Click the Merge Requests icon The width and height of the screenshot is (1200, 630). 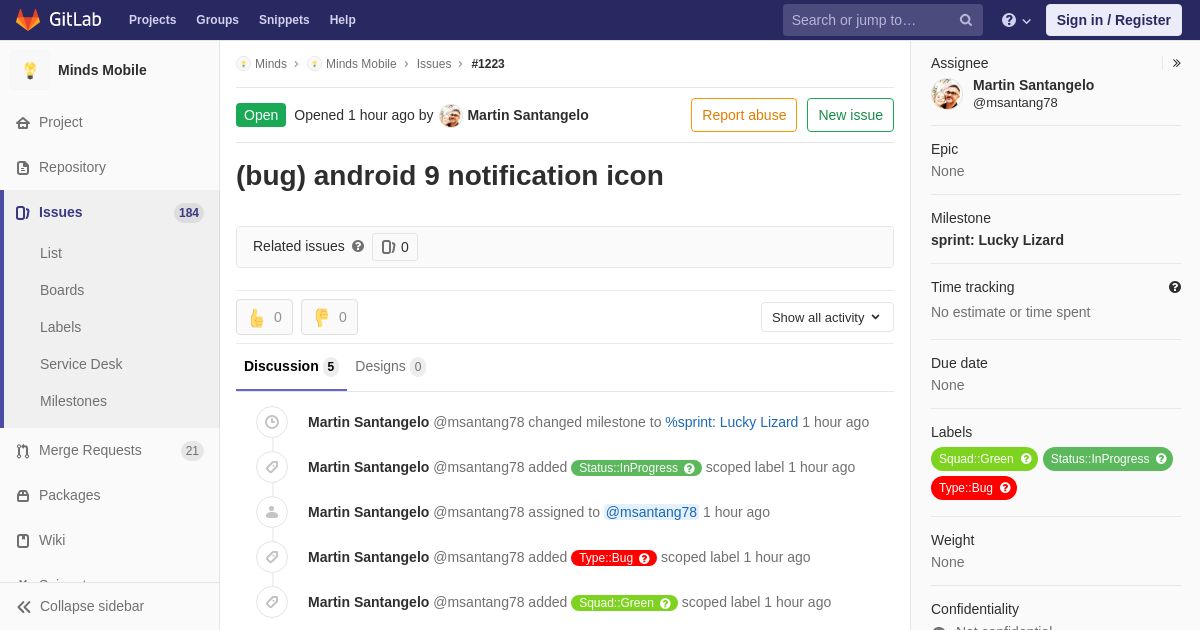[23, 450]
